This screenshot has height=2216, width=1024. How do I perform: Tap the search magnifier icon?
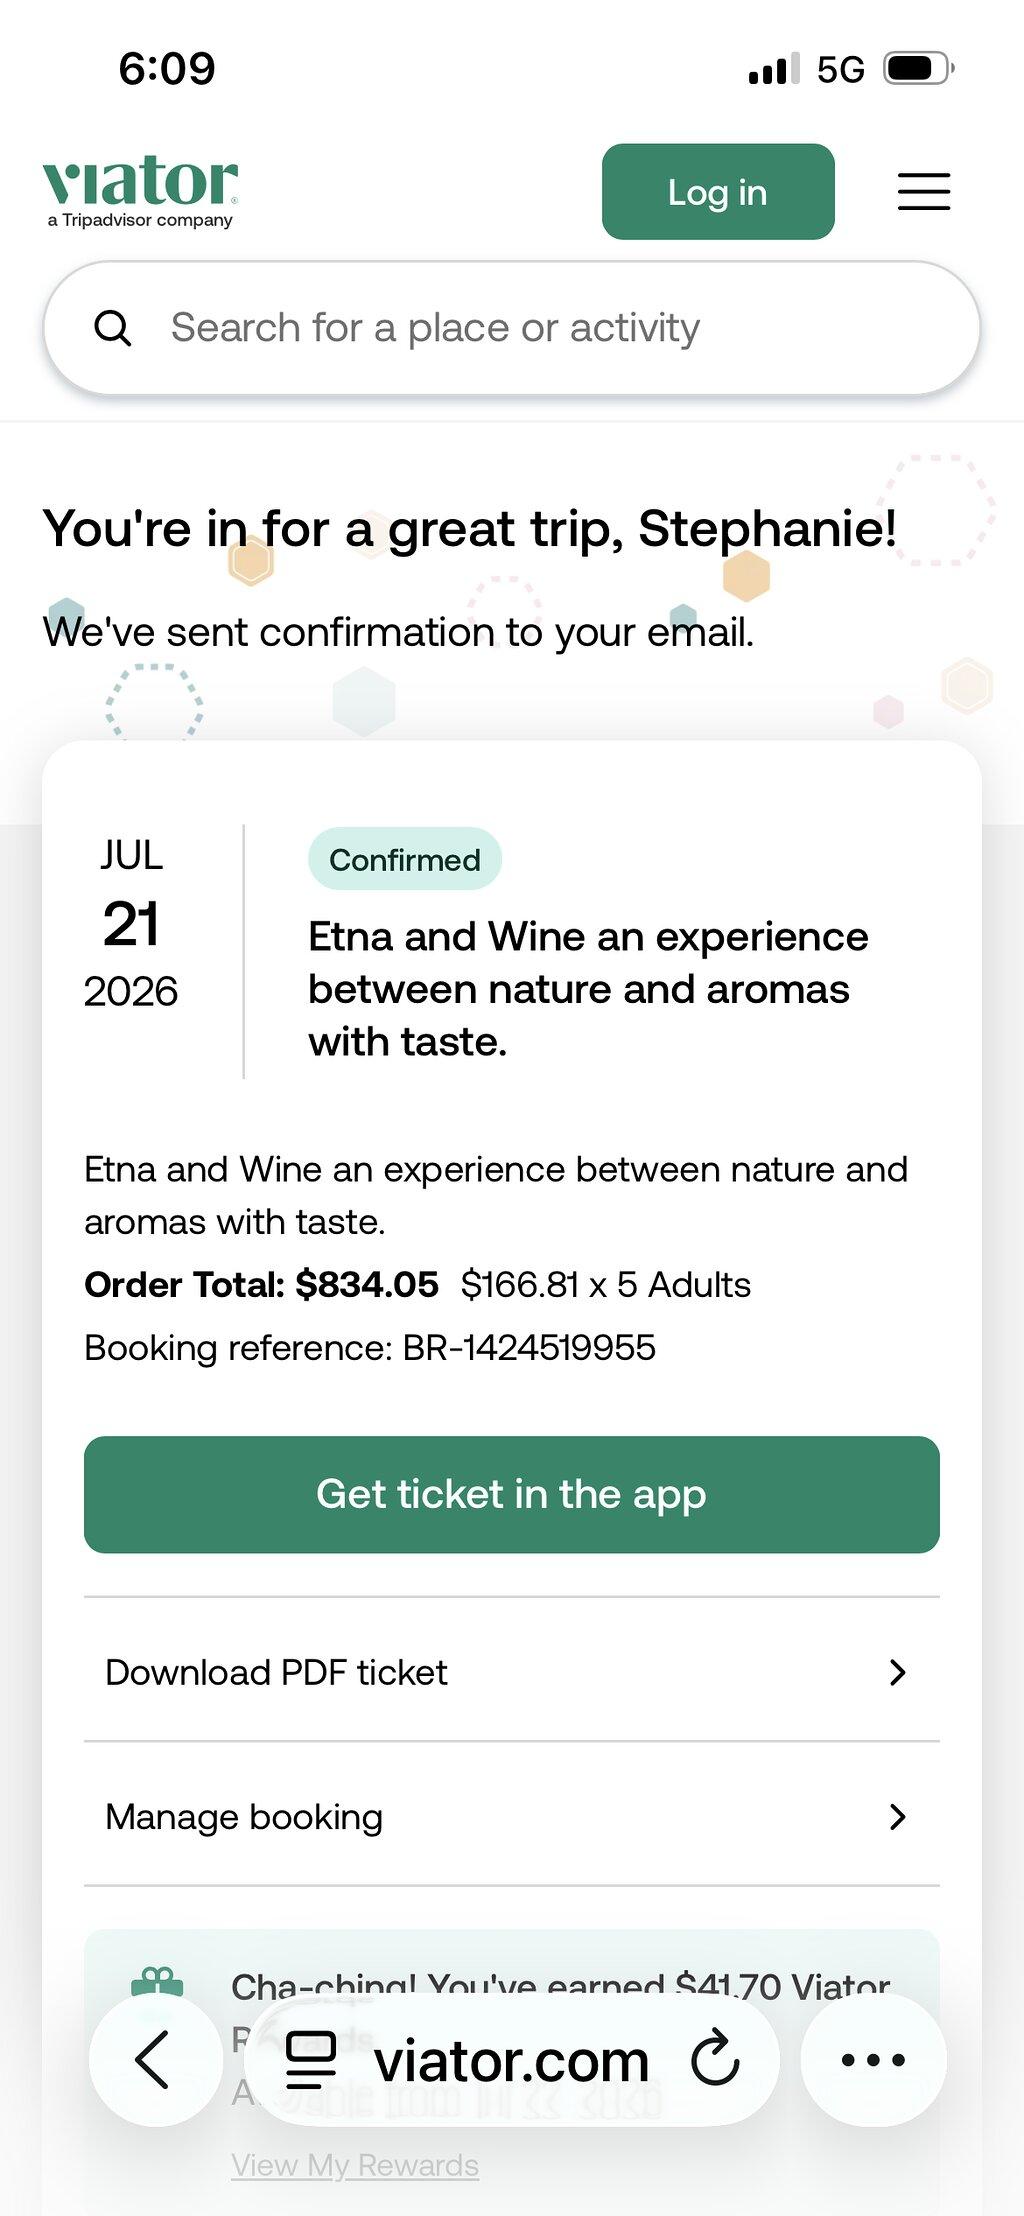coord(112,328)
